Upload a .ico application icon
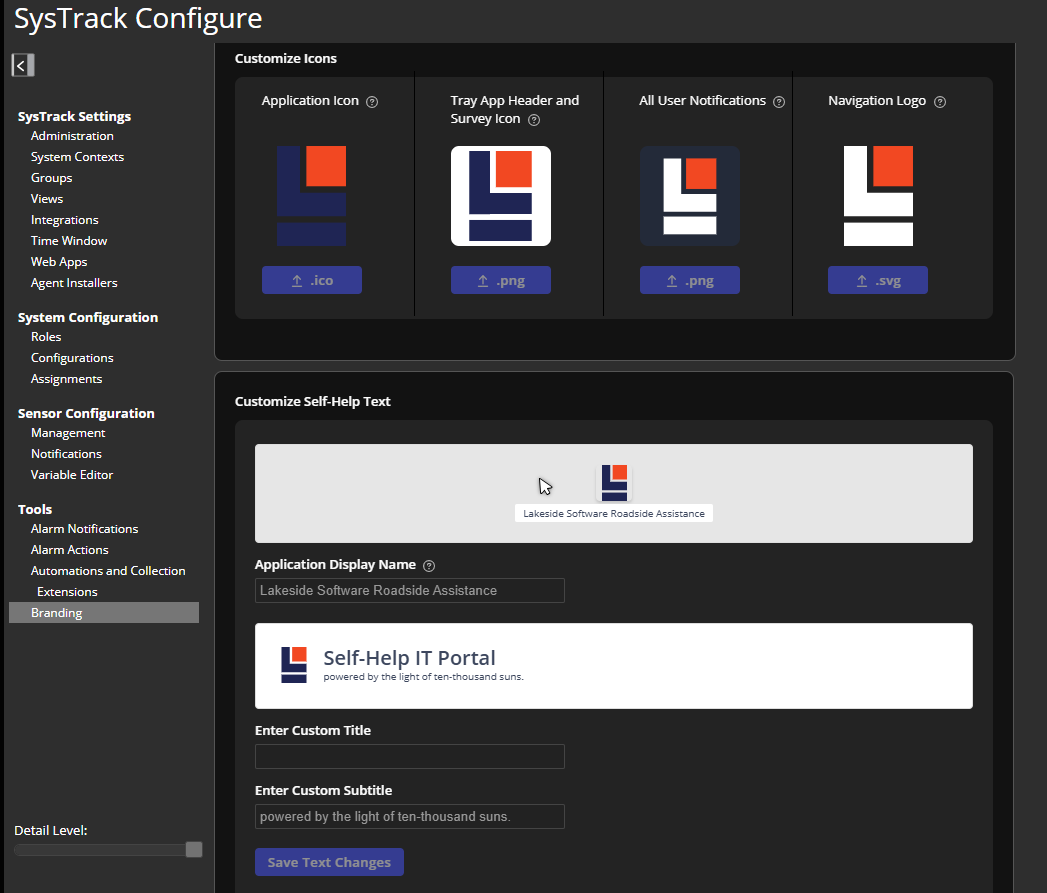1047x893 pixels. click(312, 281)
